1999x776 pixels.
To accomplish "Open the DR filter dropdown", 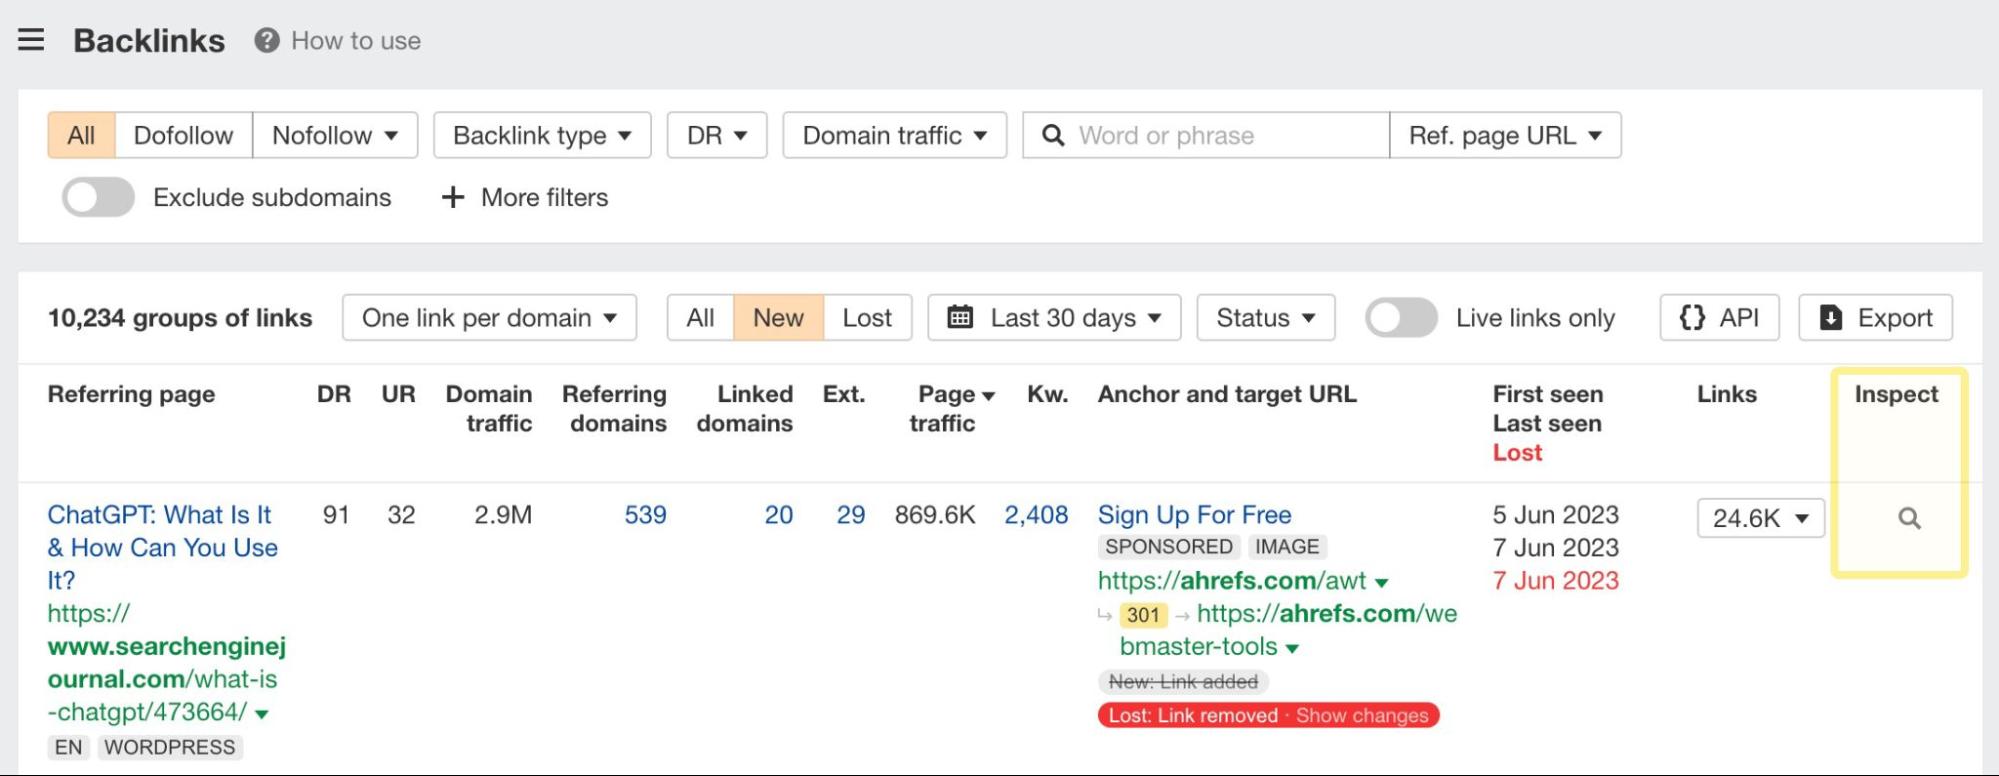I will [x=717, y=135].
